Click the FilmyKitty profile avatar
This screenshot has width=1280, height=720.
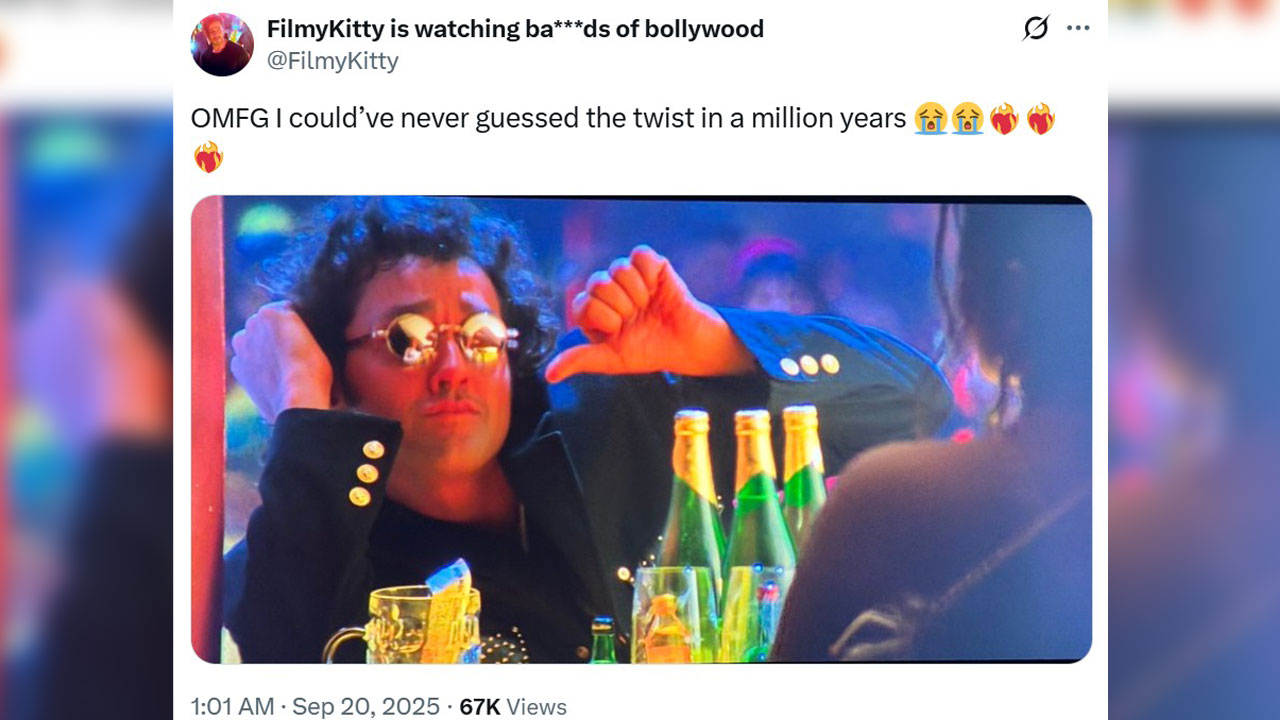point(222,45)
